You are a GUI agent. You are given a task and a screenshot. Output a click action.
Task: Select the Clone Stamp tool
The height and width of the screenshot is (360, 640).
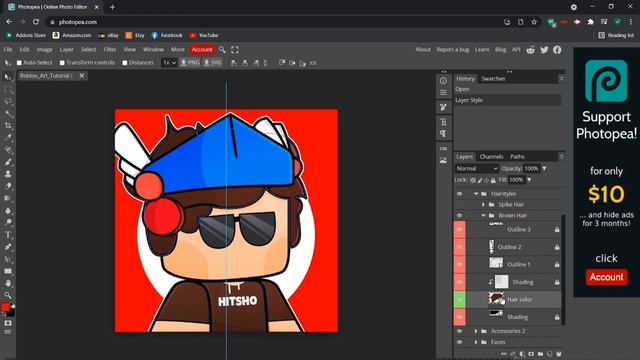tap(8, 174)
